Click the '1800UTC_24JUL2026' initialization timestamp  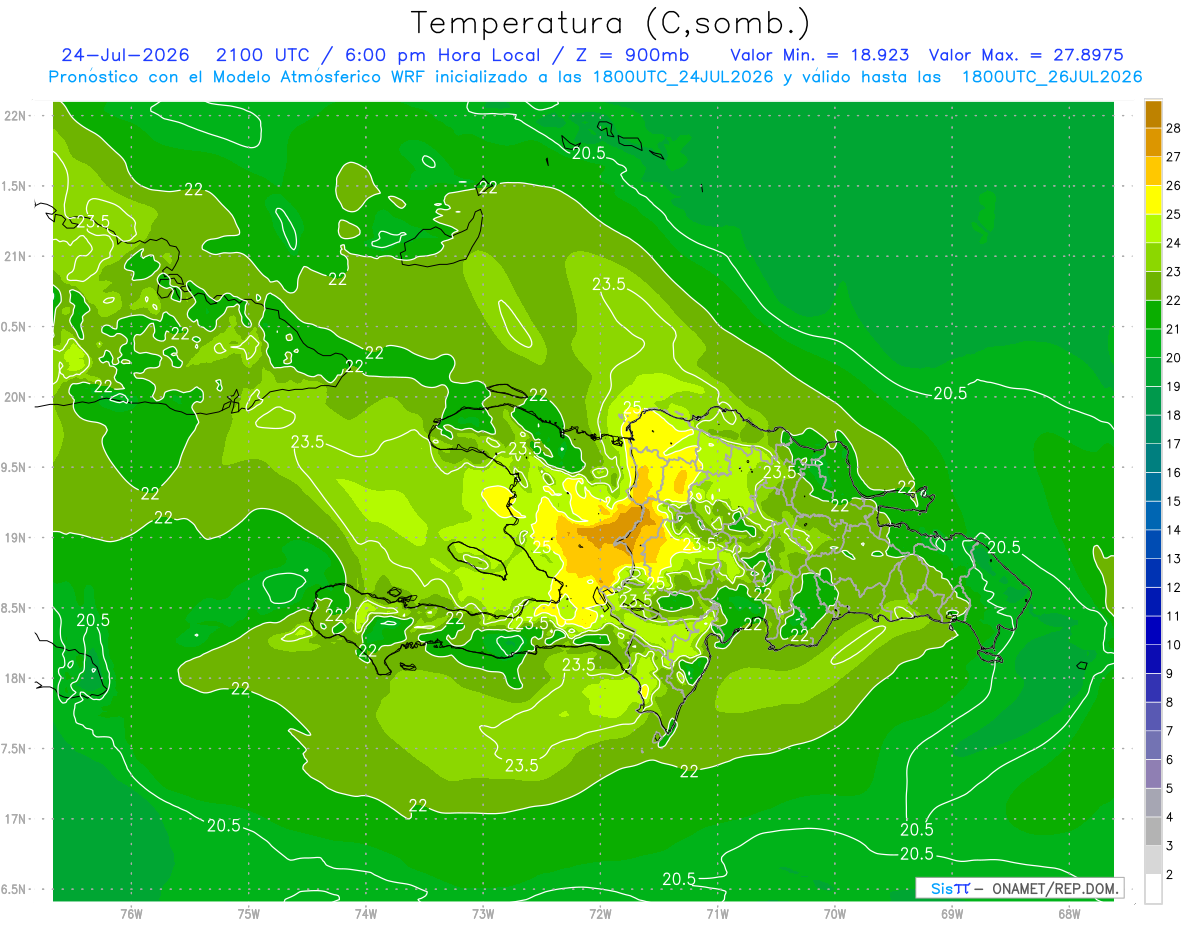pyautogui.click(x=684, y=77)
